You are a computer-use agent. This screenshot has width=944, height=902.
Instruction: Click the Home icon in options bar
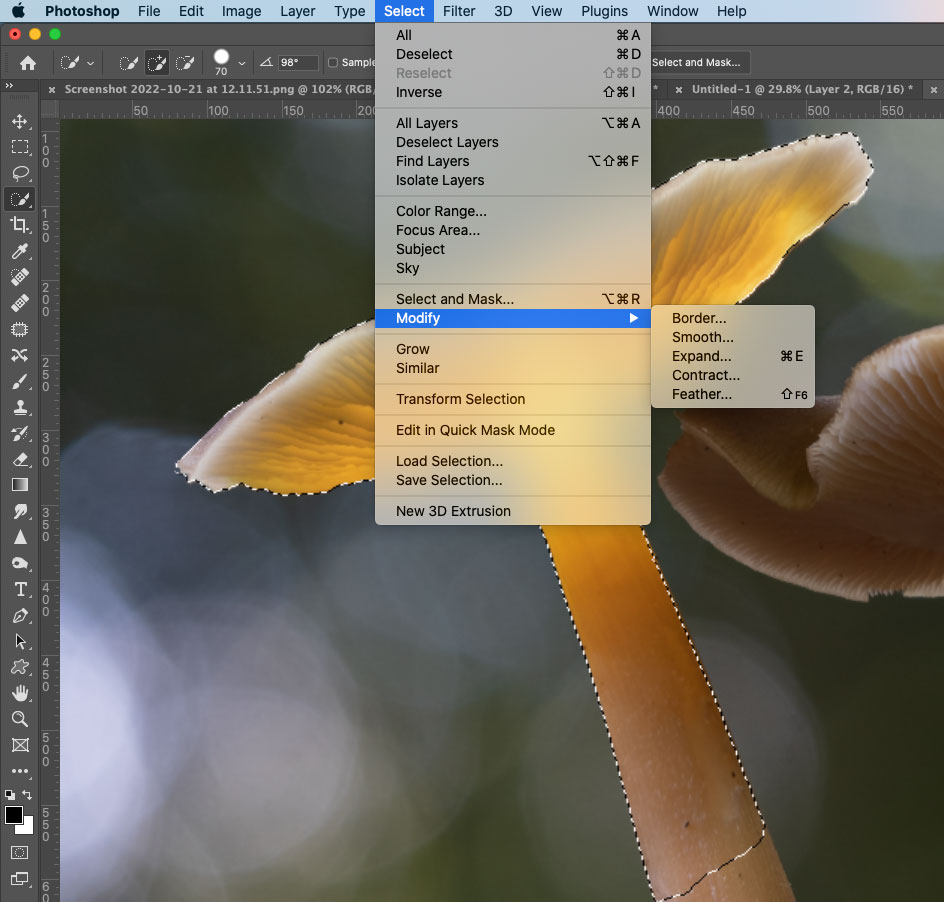pyautogui.click(x=28, y=63)
